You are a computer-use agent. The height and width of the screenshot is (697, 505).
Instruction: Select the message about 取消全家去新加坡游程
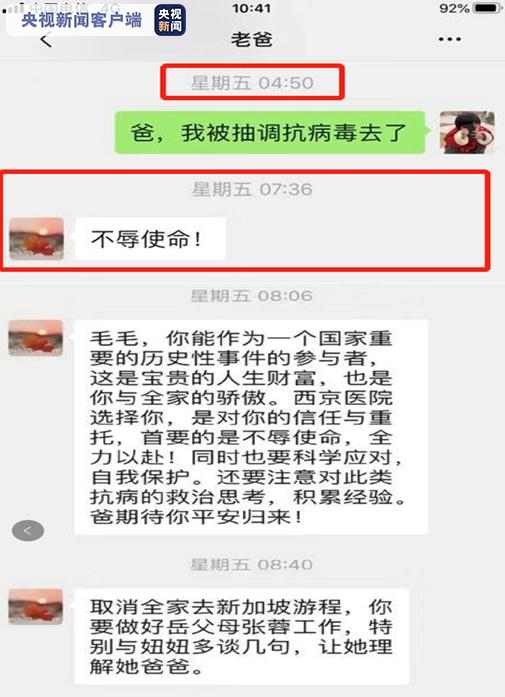coord(241,636)
